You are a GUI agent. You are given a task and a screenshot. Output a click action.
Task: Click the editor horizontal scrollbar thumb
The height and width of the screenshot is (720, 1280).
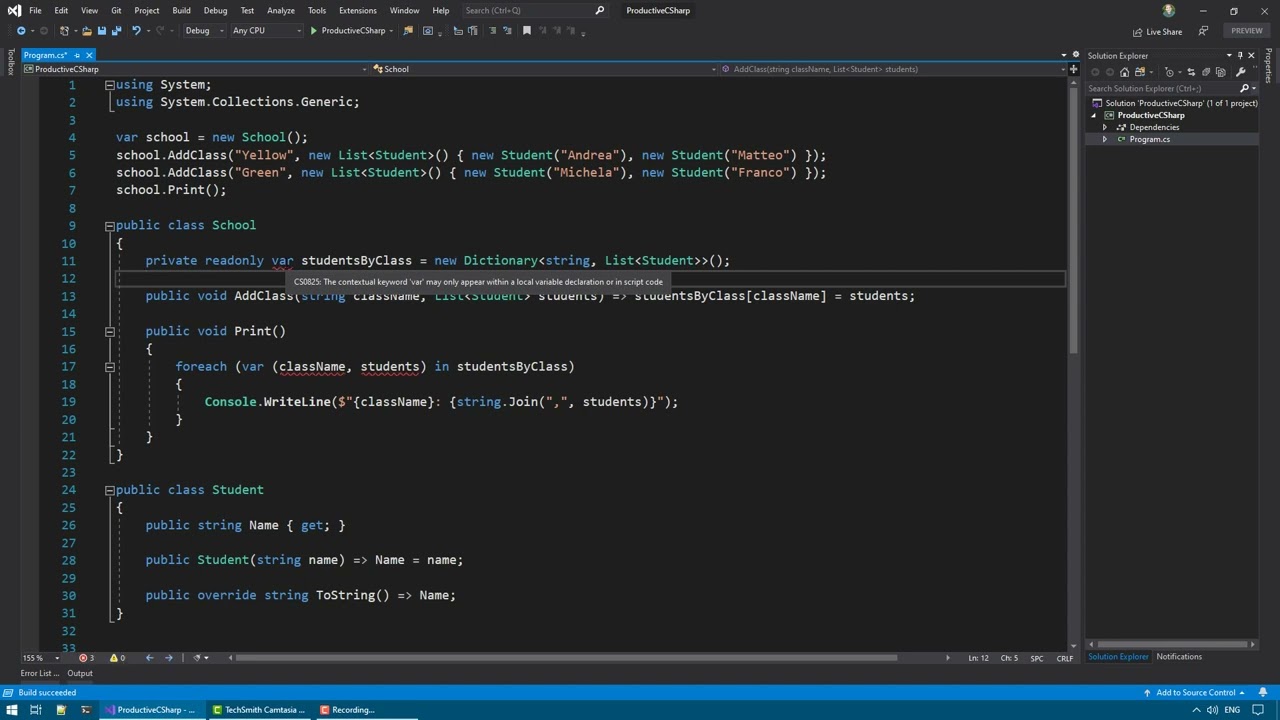(567, 658)
